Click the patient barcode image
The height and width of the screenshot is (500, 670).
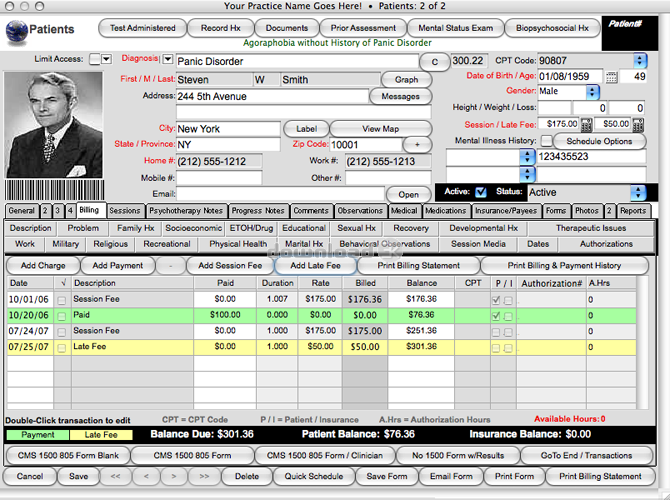(54, 190)
